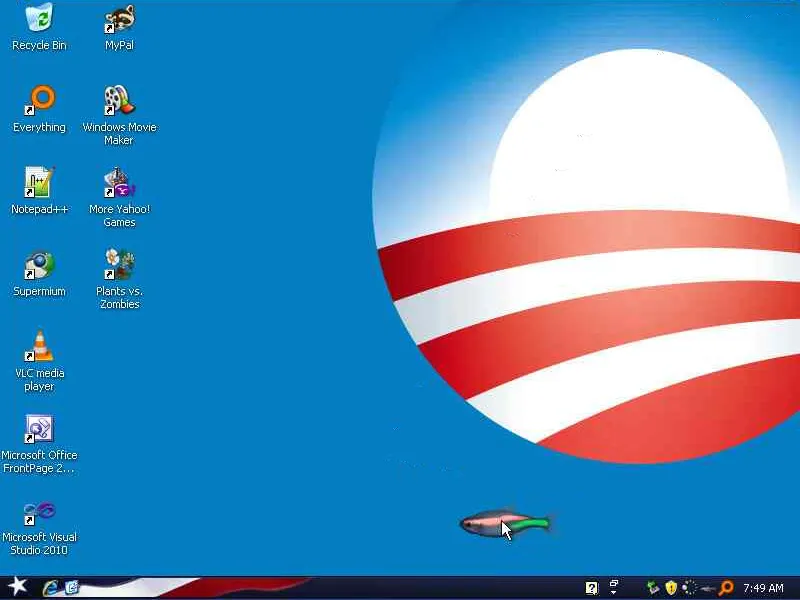Open the VLC media player shortcut
Viewport: 800px width, 600px height.
point(39,361)
